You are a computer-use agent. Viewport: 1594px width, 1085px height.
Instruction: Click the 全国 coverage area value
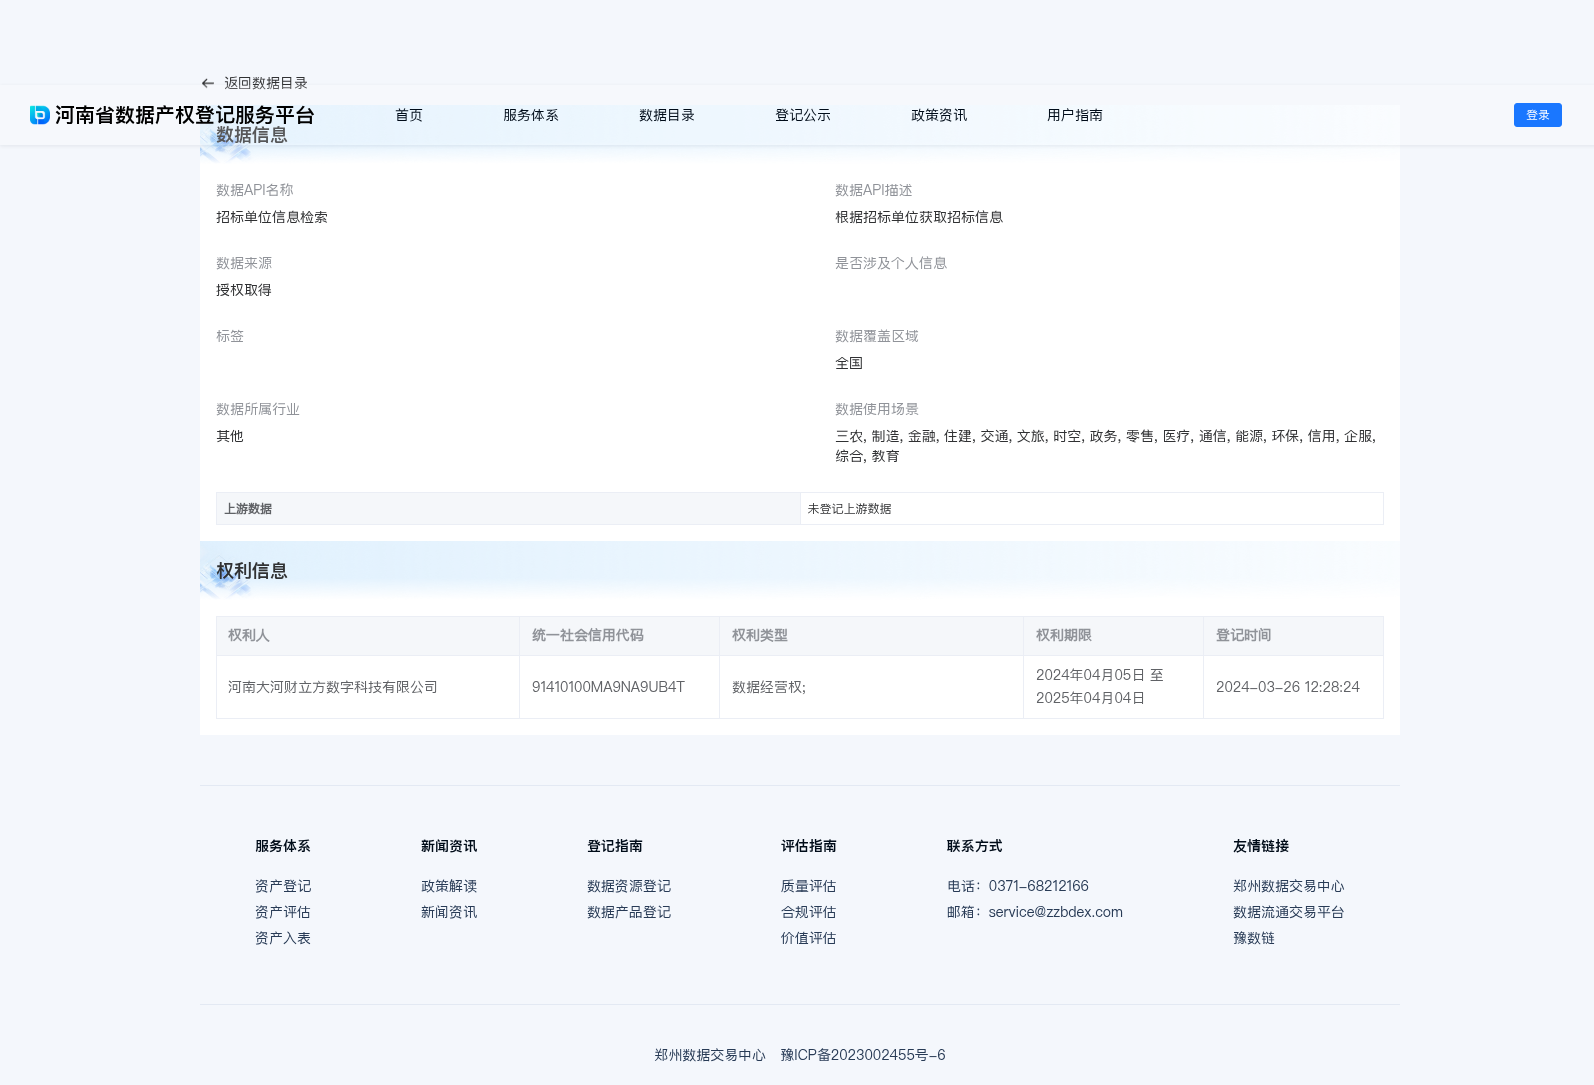(x=849, y=363)
